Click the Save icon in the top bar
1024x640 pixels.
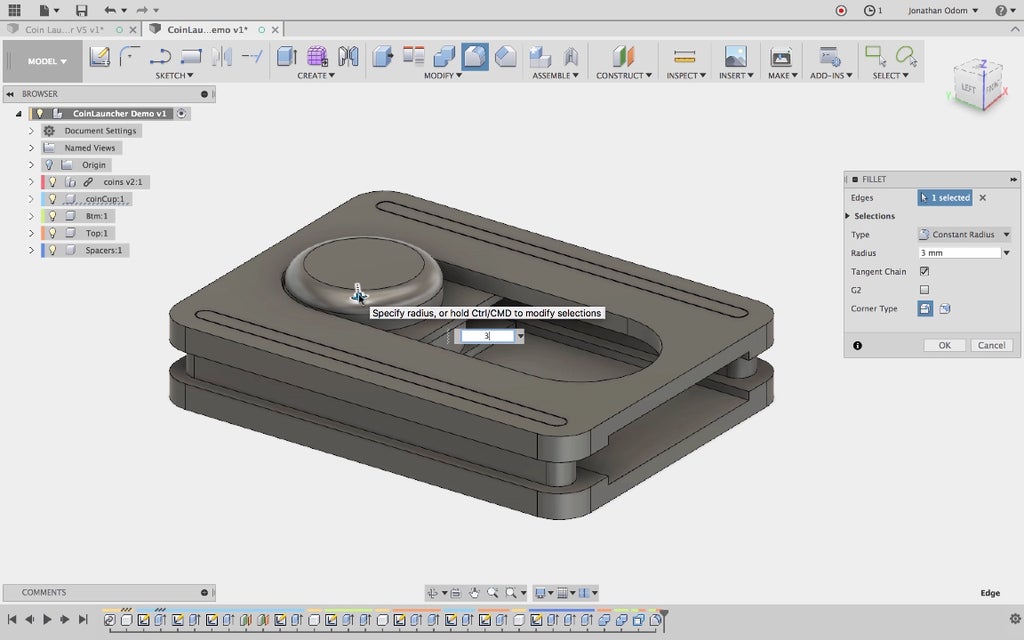click(82, 10)
